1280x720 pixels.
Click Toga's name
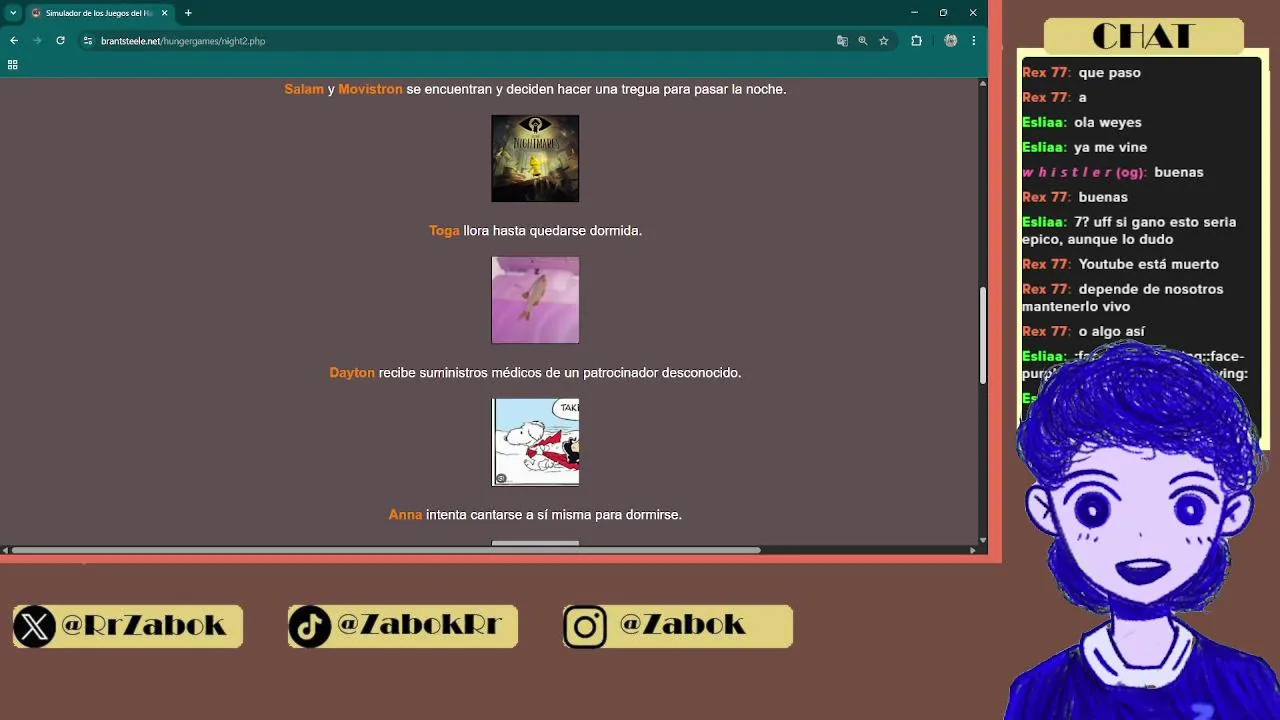click(444, 231)
